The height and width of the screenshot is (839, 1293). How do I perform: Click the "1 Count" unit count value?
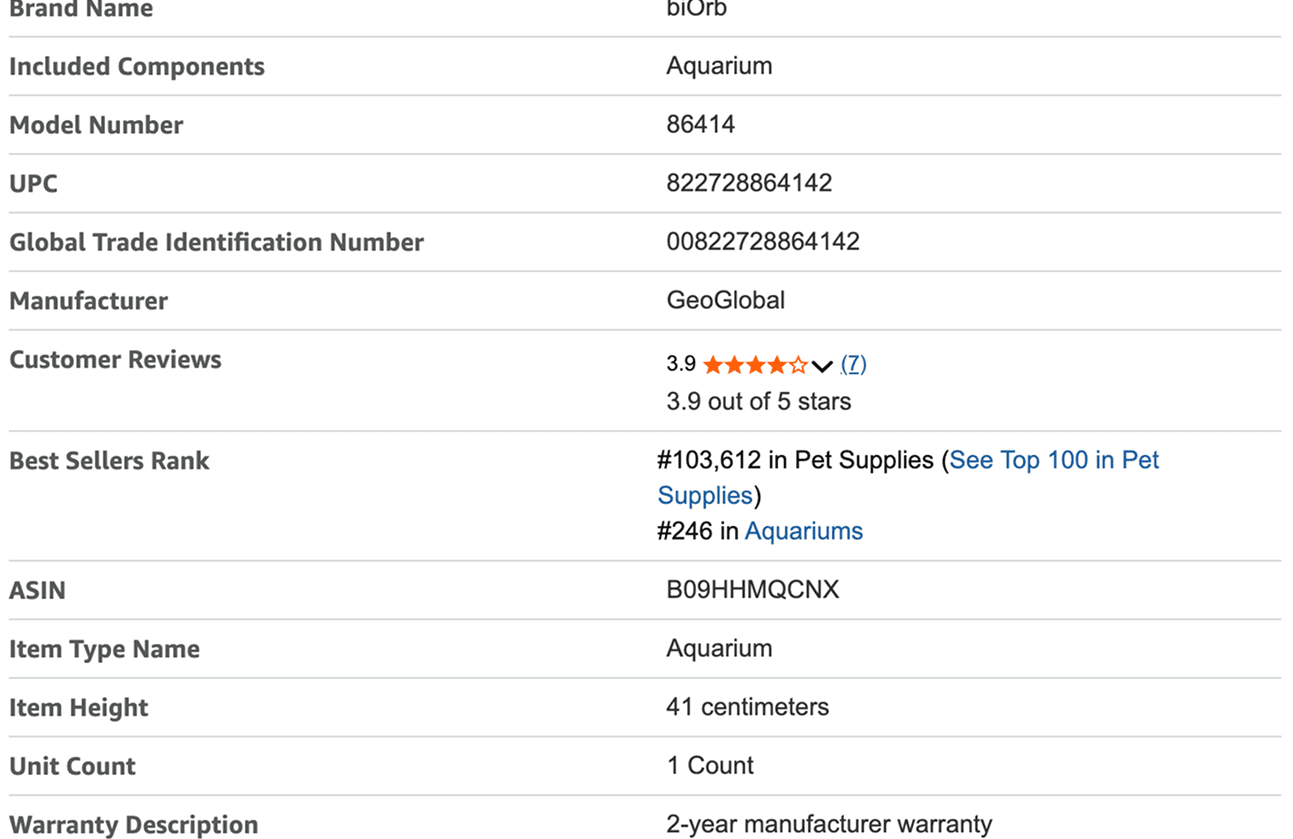coord(710,766)
